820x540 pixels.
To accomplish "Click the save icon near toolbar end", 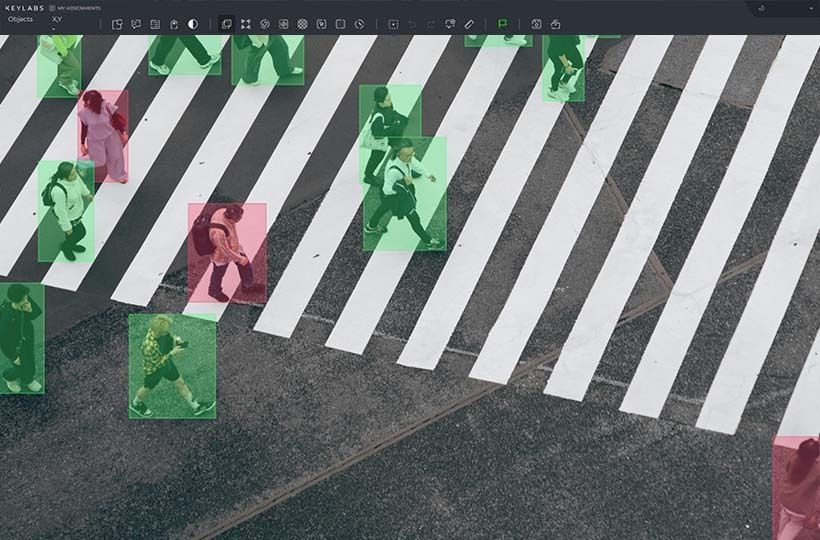I will point(536,24).
